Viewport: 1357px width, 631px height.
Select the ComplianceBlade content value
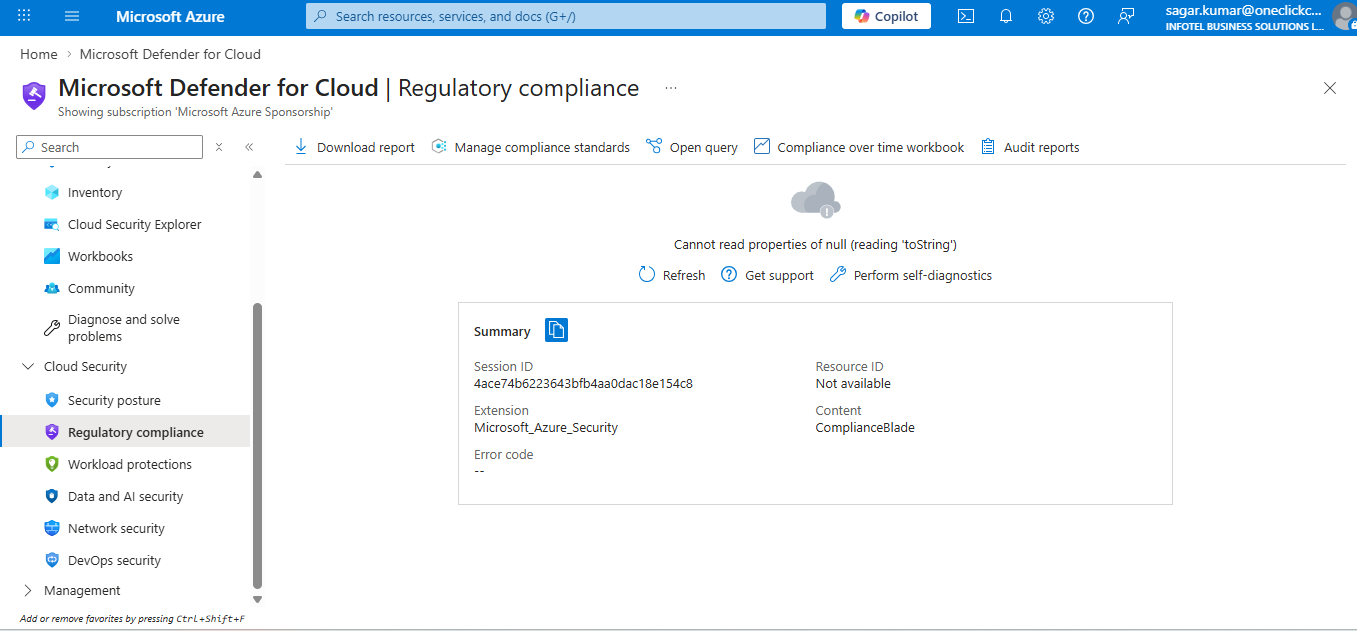pos(865,427)
